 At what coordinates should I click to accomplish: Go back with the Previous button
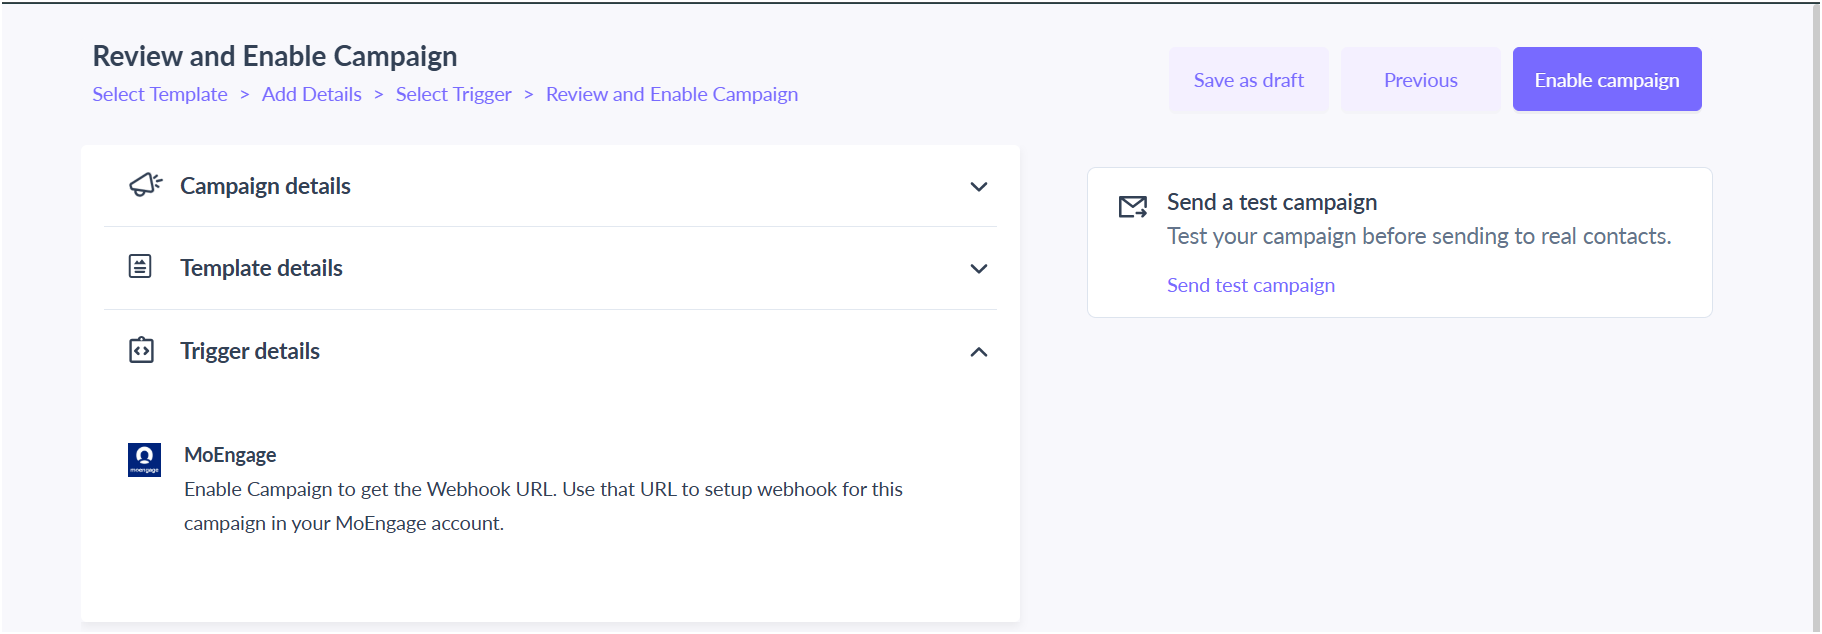1421,80
